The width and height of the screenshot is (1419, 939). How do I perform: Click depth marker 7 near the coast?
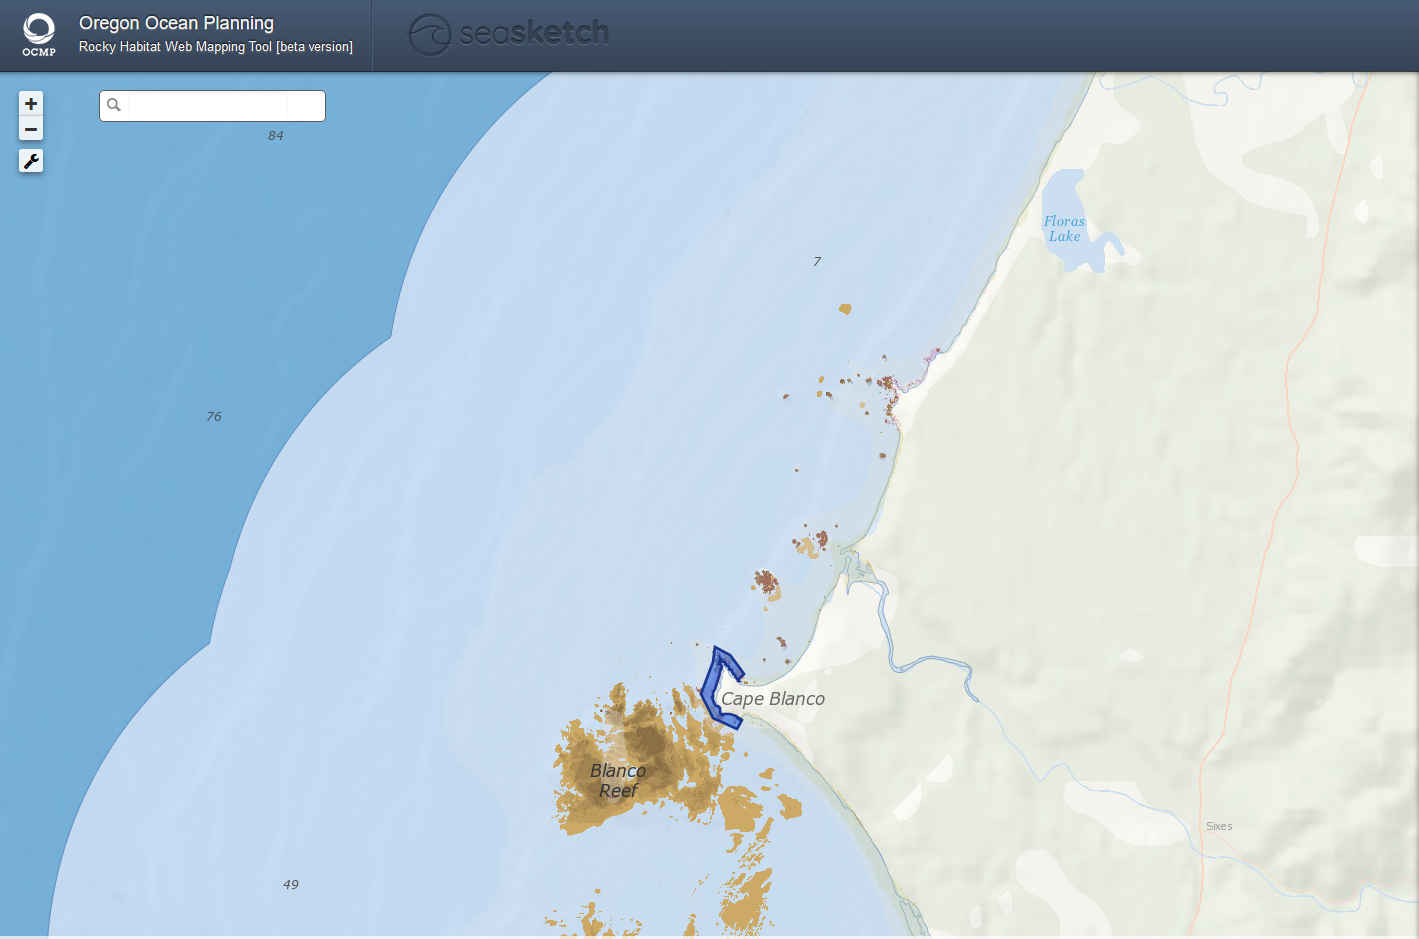[817, 262]
